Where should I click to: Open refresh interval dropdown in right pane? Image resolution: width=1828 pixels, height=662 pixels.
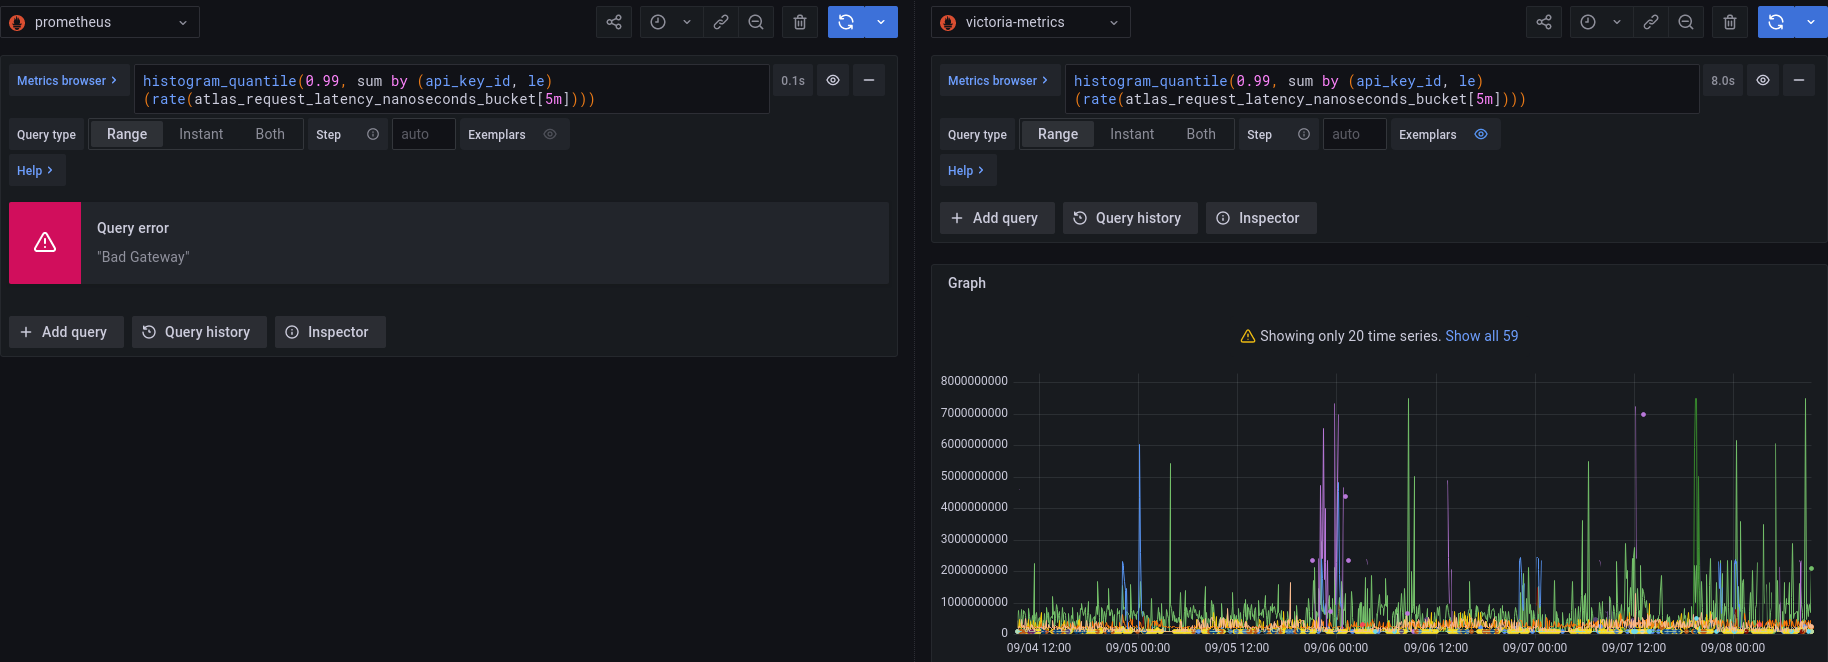[1811, 22]
